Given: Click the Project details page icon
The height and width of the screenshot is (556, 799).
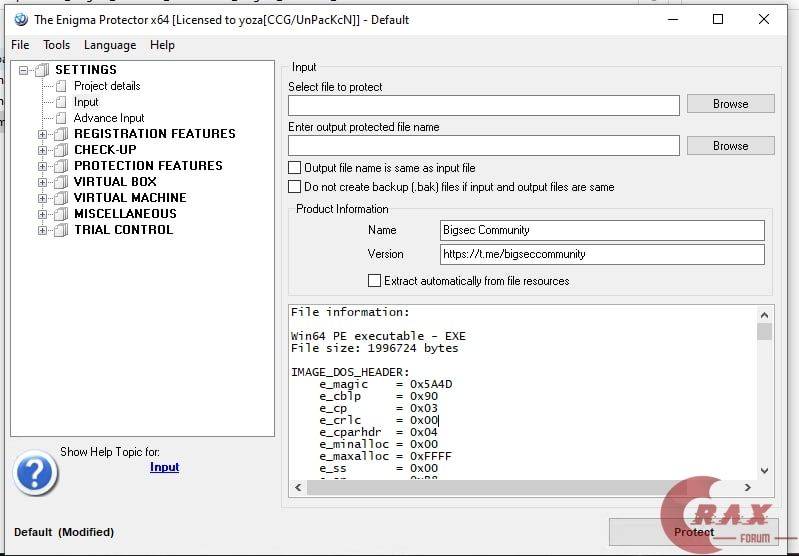Looking at the screenshot, I should (61, 86).
